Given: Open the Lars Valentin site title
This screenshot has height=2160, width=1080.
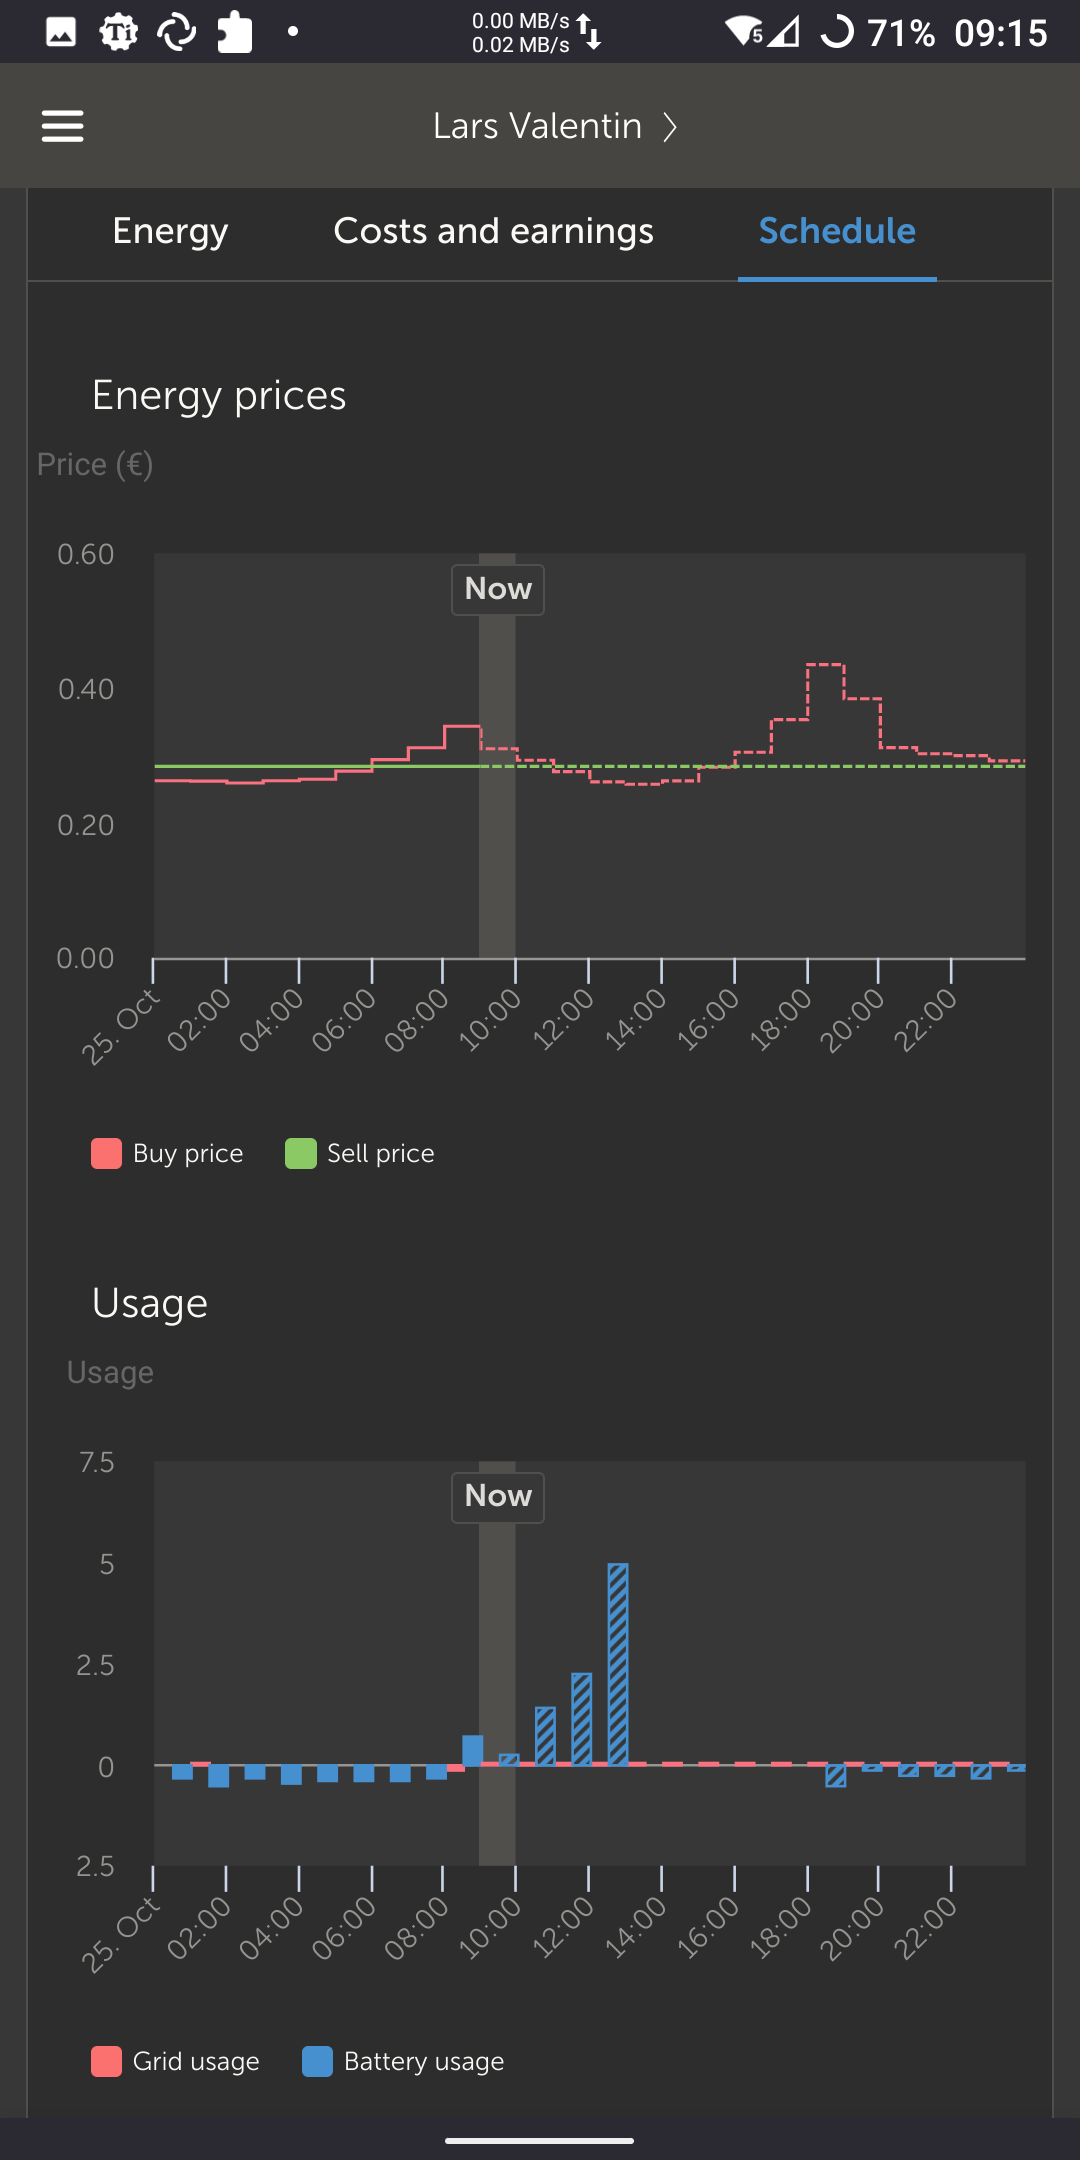Looking at the screenshot, I should point(537,126).
